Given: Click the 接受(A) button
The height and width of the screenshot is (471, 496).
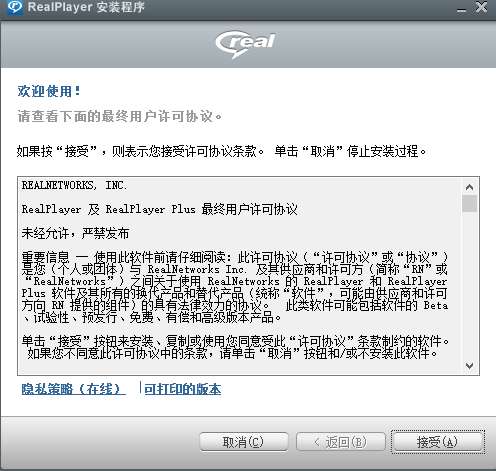Looking at the screenshot, I should click(437, 442).
